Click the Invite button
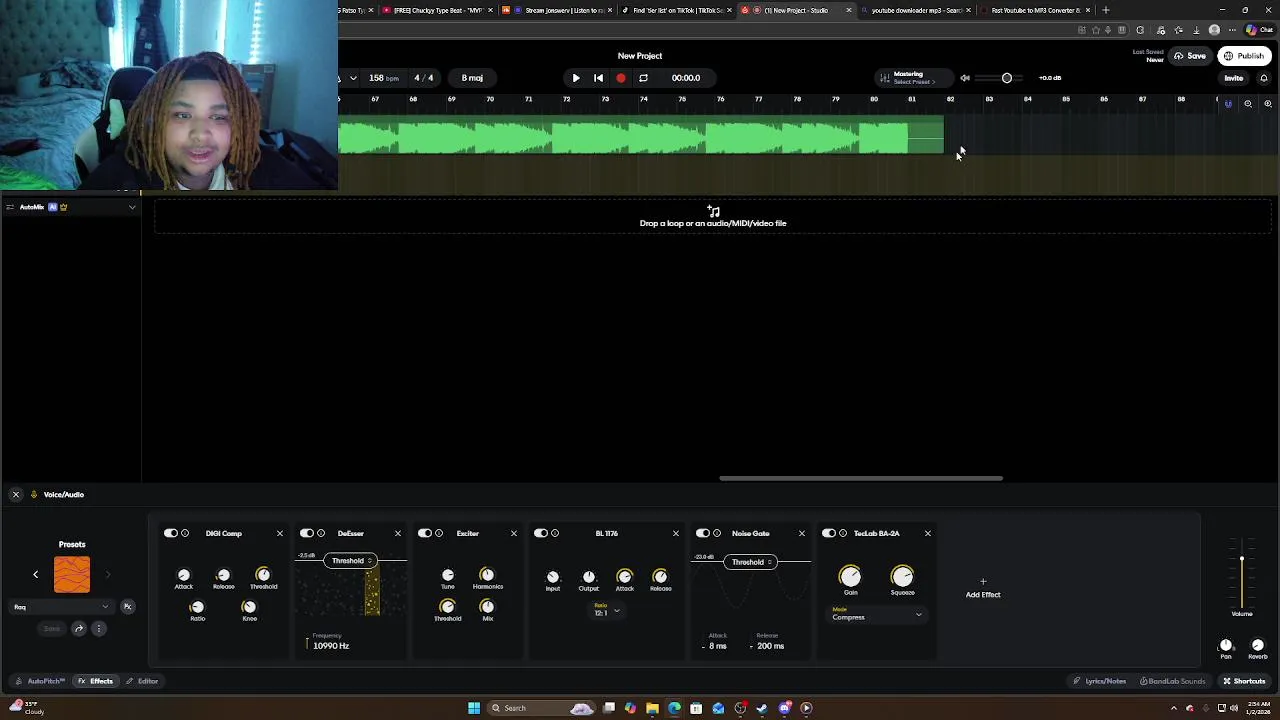Image resolution: width=1280 pixels, height=720 pixels. coord(1234,78)
